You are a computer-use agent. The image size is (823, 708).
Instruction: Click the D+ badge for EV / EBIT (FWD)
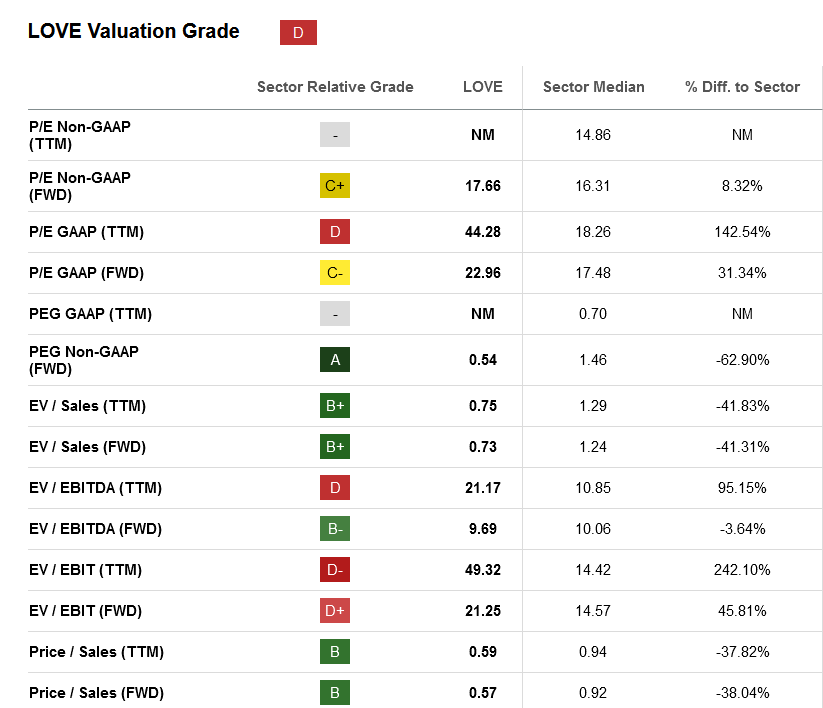tap(335, 611)
